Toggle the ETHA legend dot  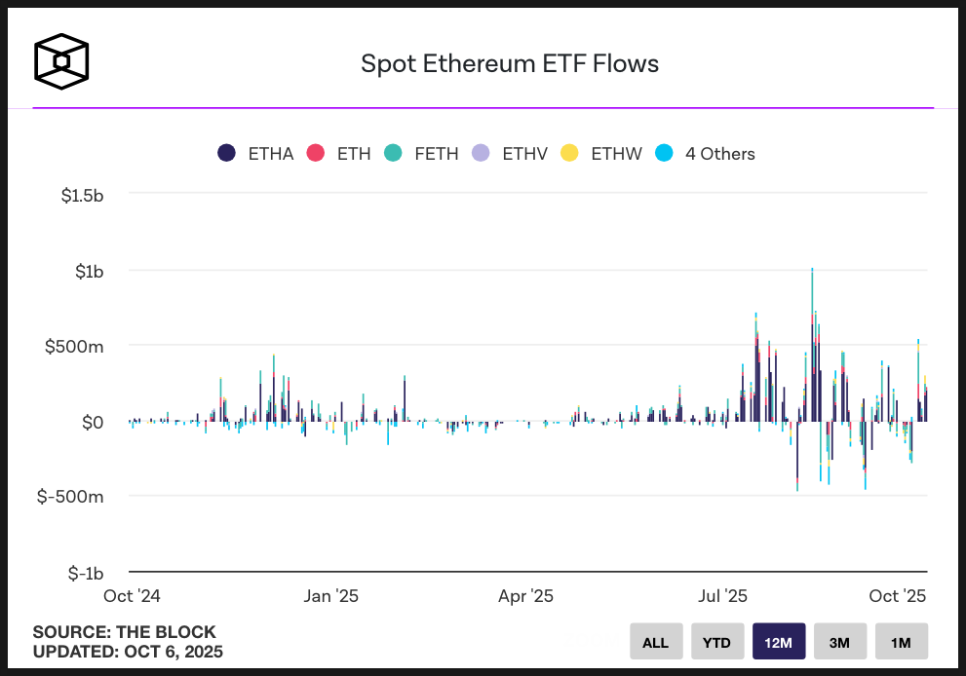click(x=227, y=153)
